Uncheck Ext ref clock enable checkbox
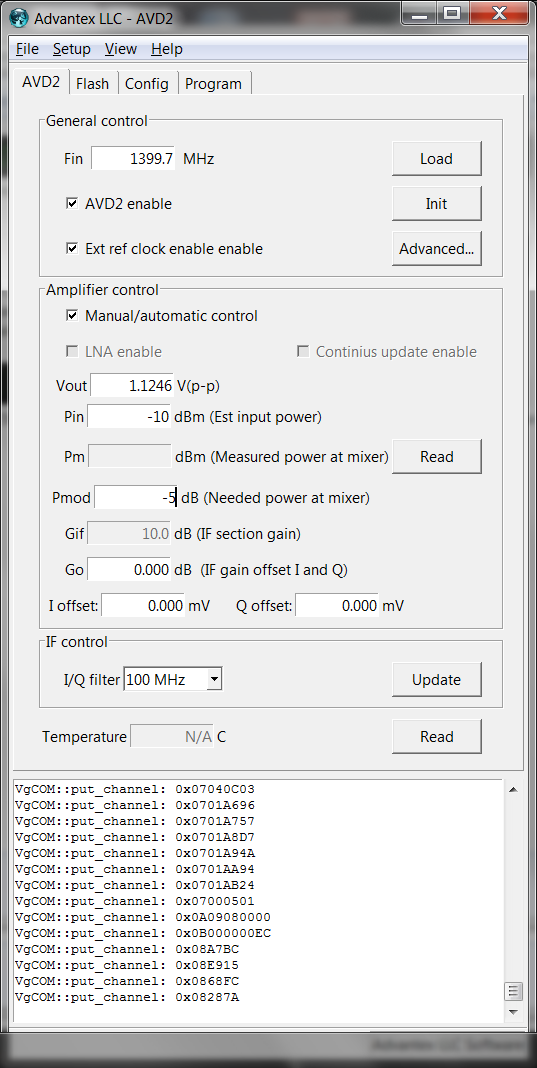This screenshot has height=1068, width=537. pos(72,249)
